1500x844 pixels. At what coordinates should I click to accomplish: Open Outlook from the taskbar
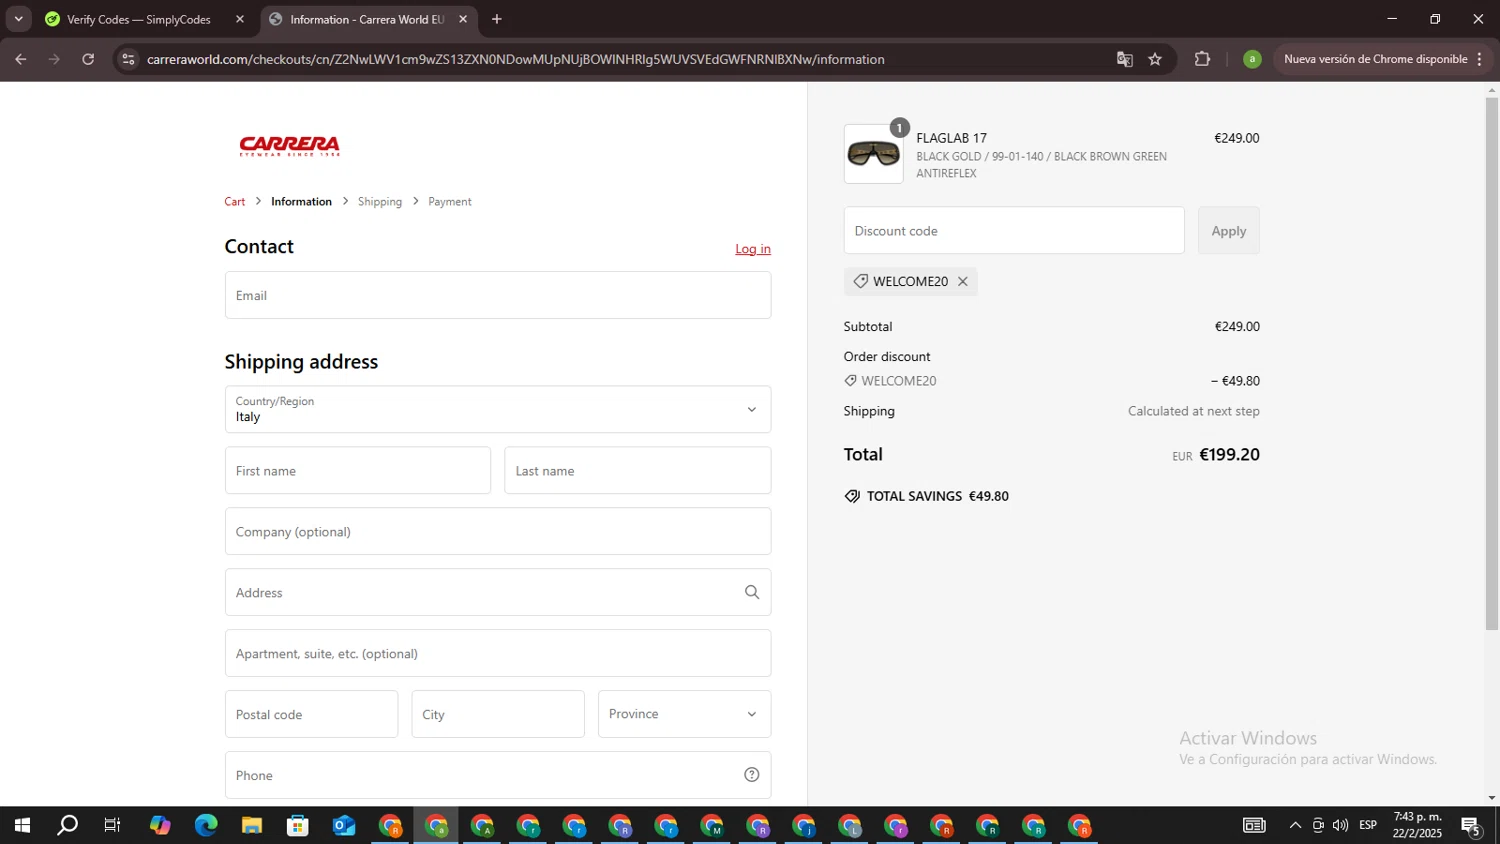[x=344, y=826]
